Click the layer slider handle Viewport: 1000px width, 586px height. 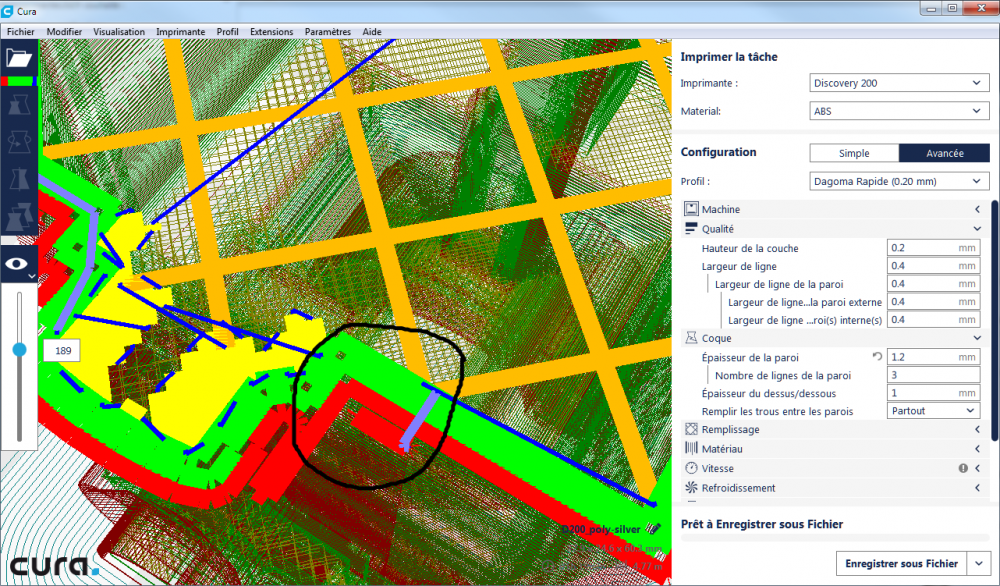click(20, 349)
